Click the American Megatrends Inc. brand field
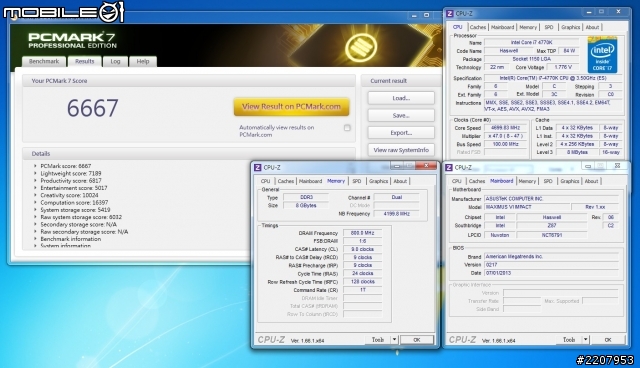The width and height of the screenshot is (640, 368). click(x=551, y=257)
